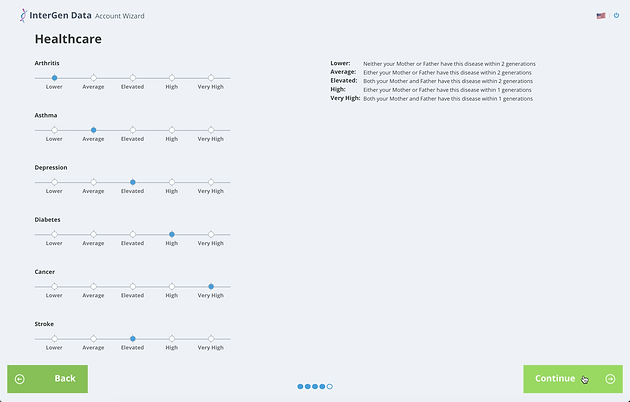Screen dimensions: 630x402
Task: Select High for Depression
Action: tap(172, 182)
